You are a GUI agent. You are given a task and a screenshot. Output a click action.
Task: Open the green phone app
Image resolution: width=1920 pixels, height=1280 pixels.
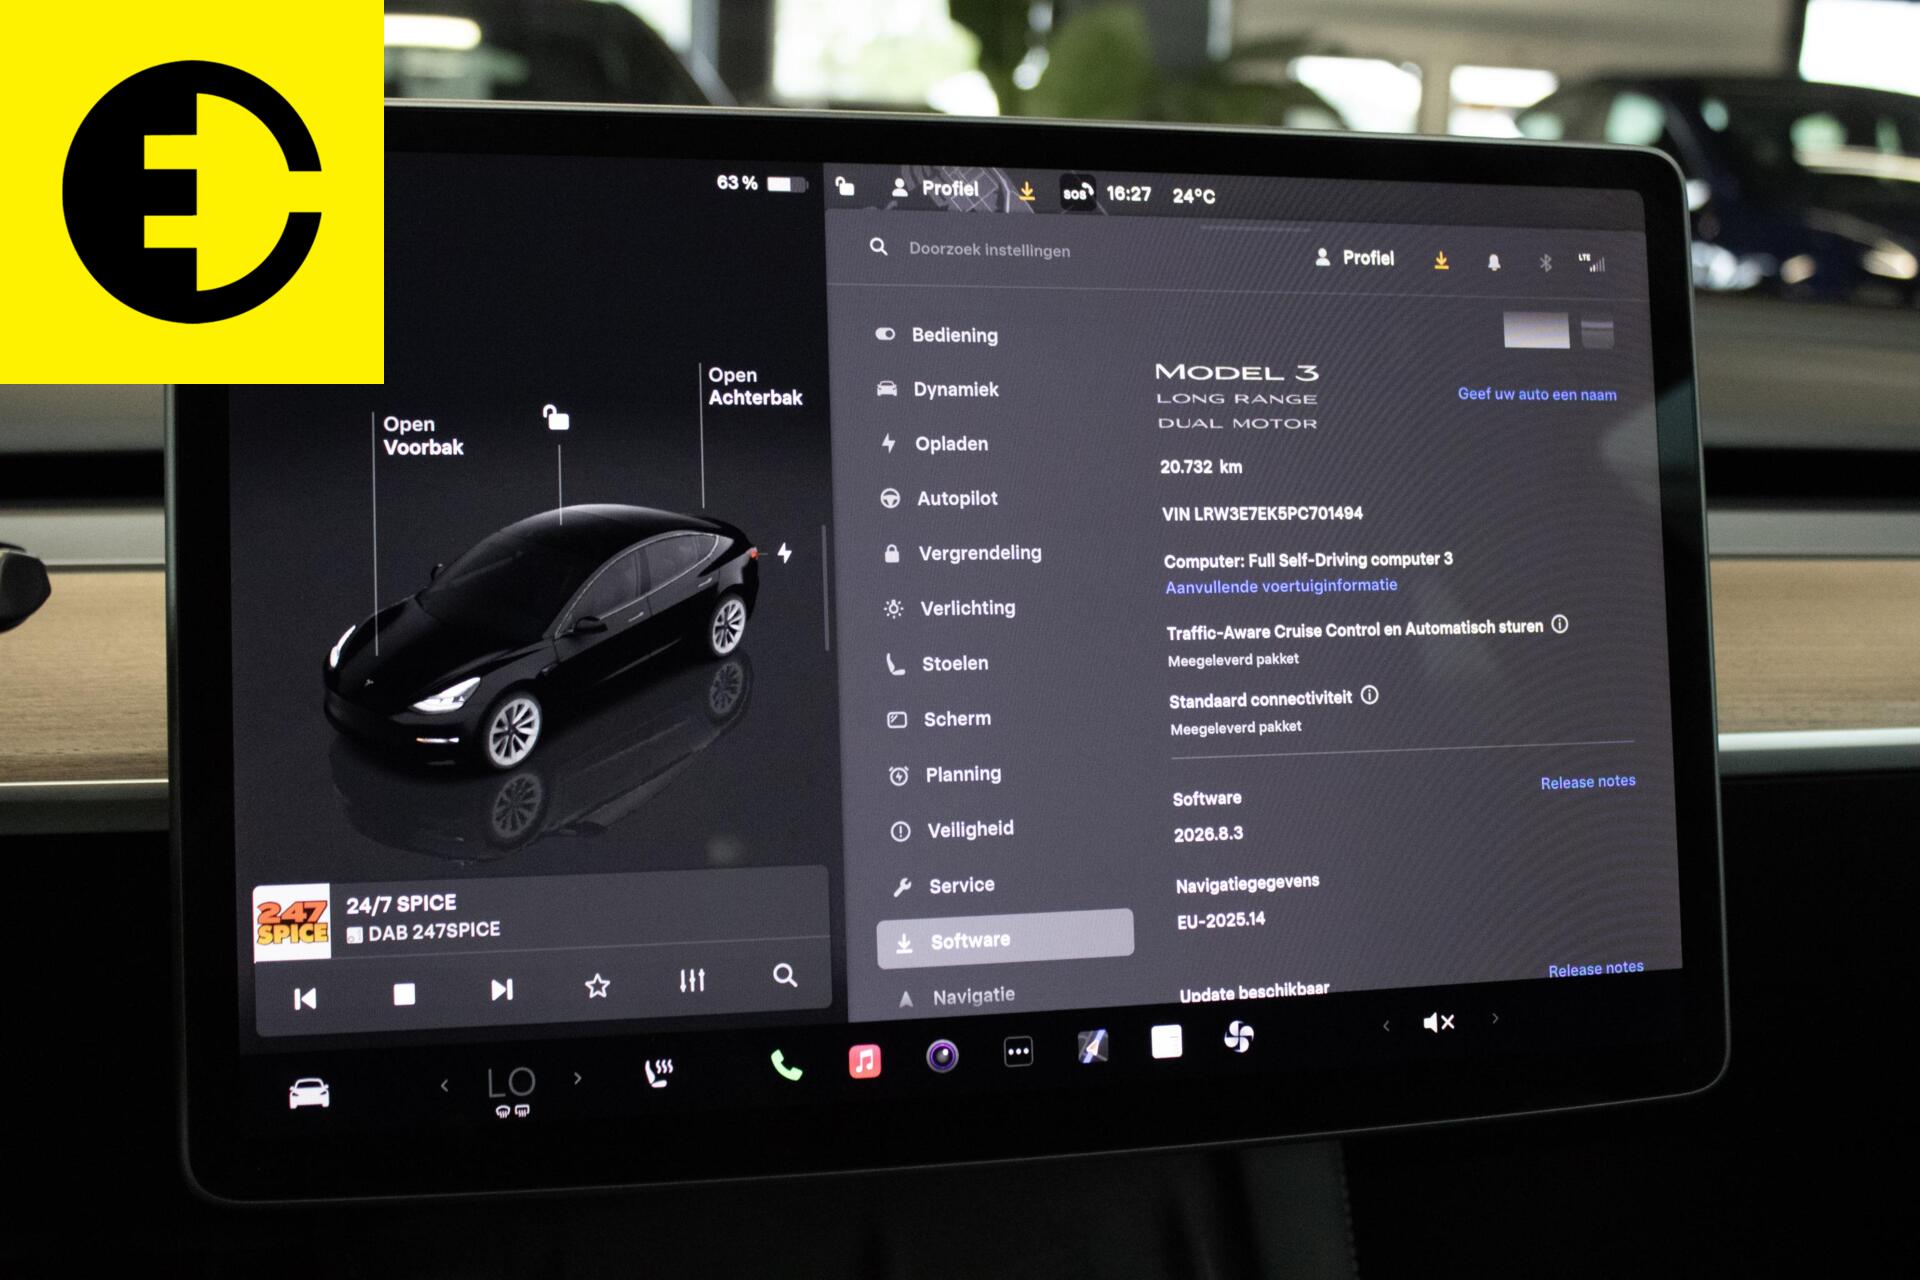coord(786,1066)
